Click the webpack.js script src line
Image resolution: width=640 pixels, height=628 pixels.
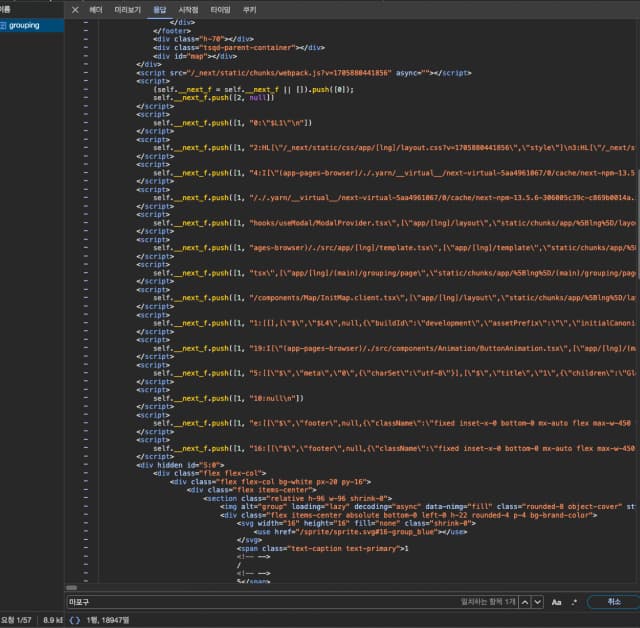click(x=304, y=73)
